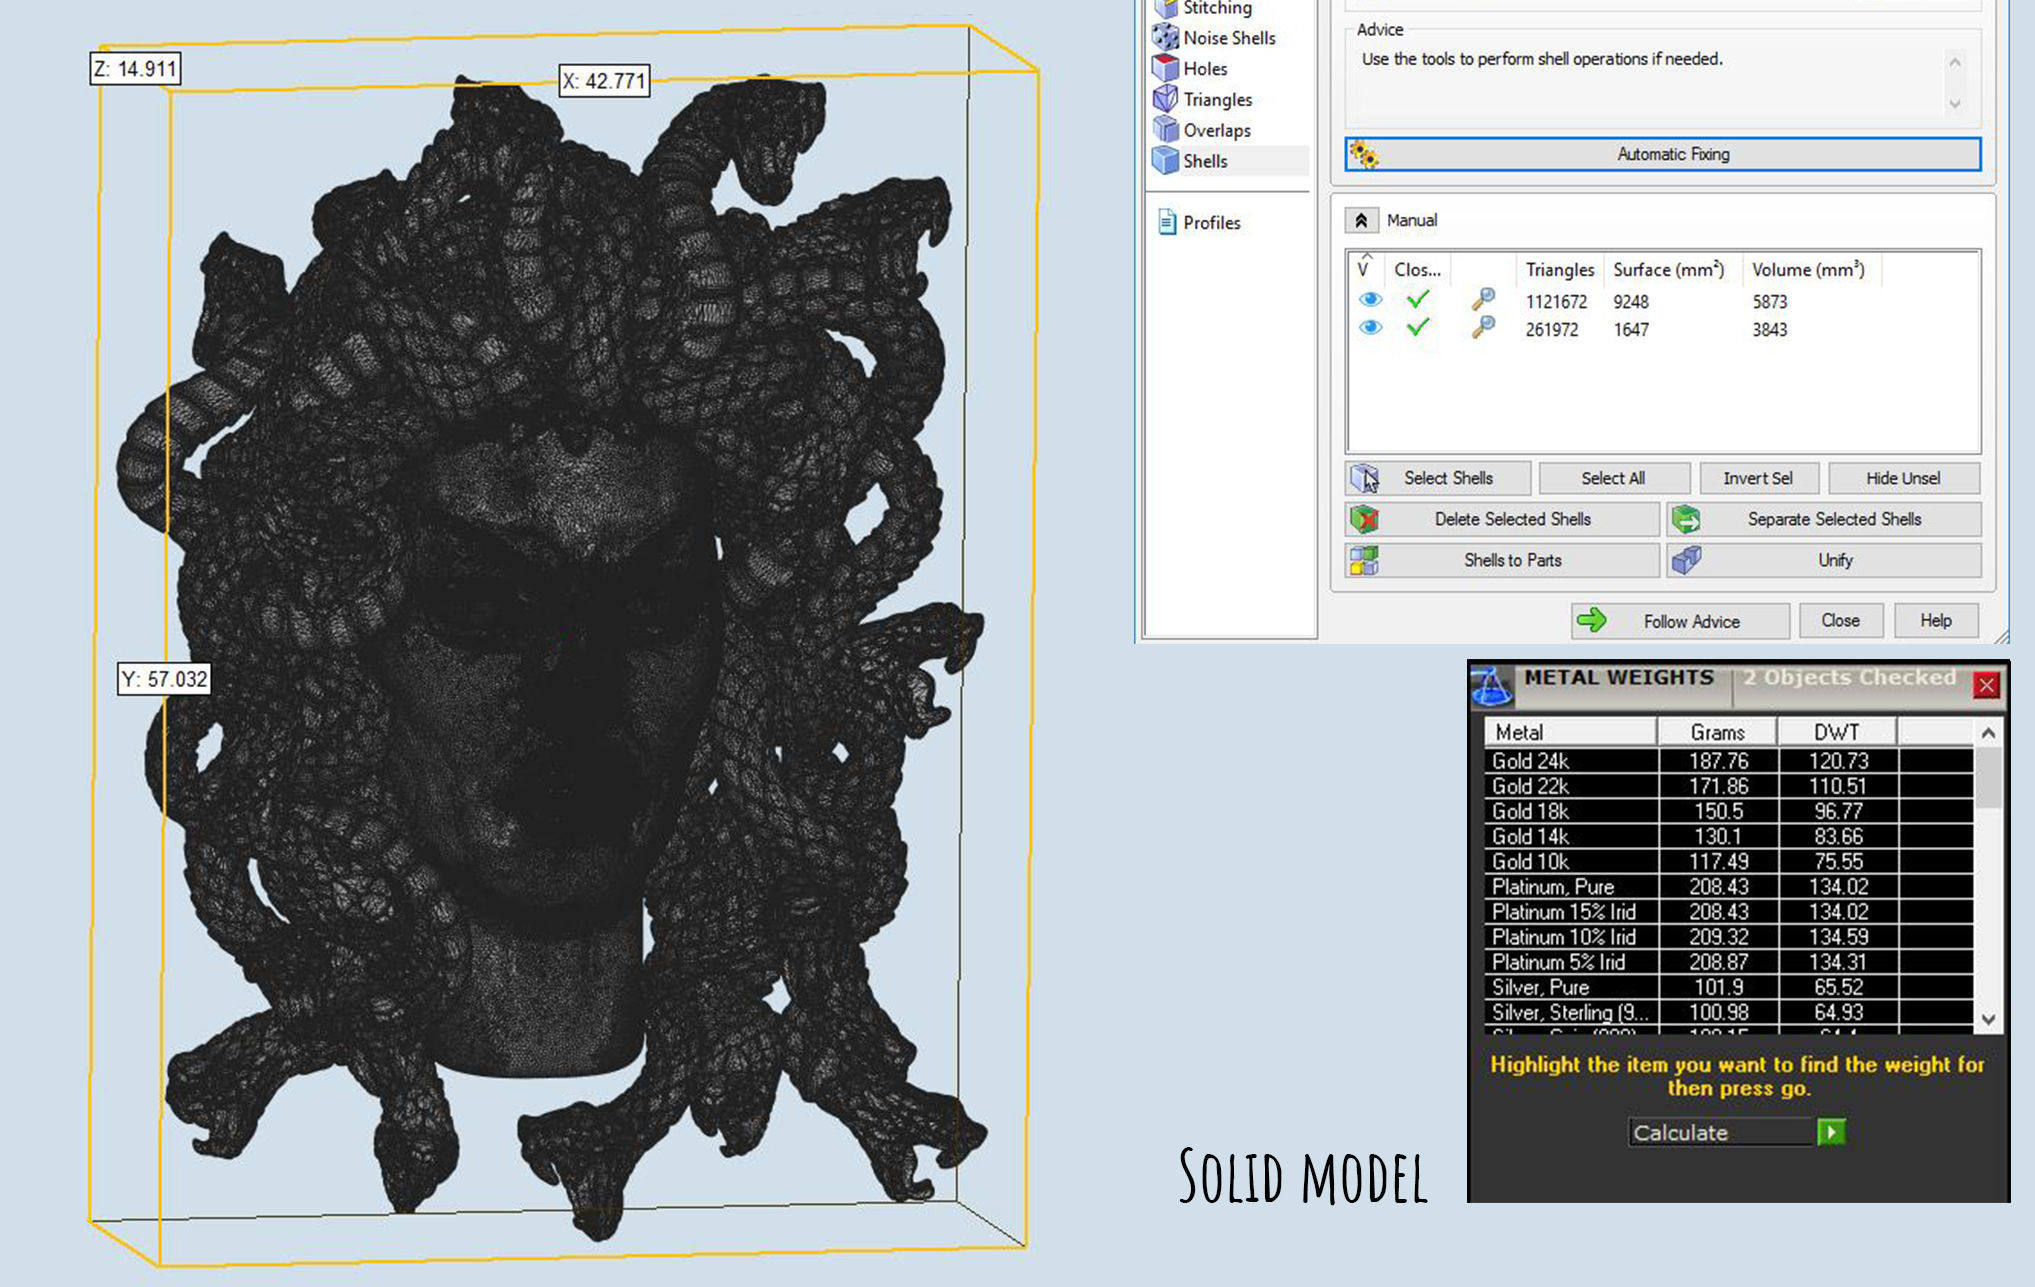Click the Y: 57.032 dimension label
The width and height of the screenshot is (2035, 1287).
164,679
